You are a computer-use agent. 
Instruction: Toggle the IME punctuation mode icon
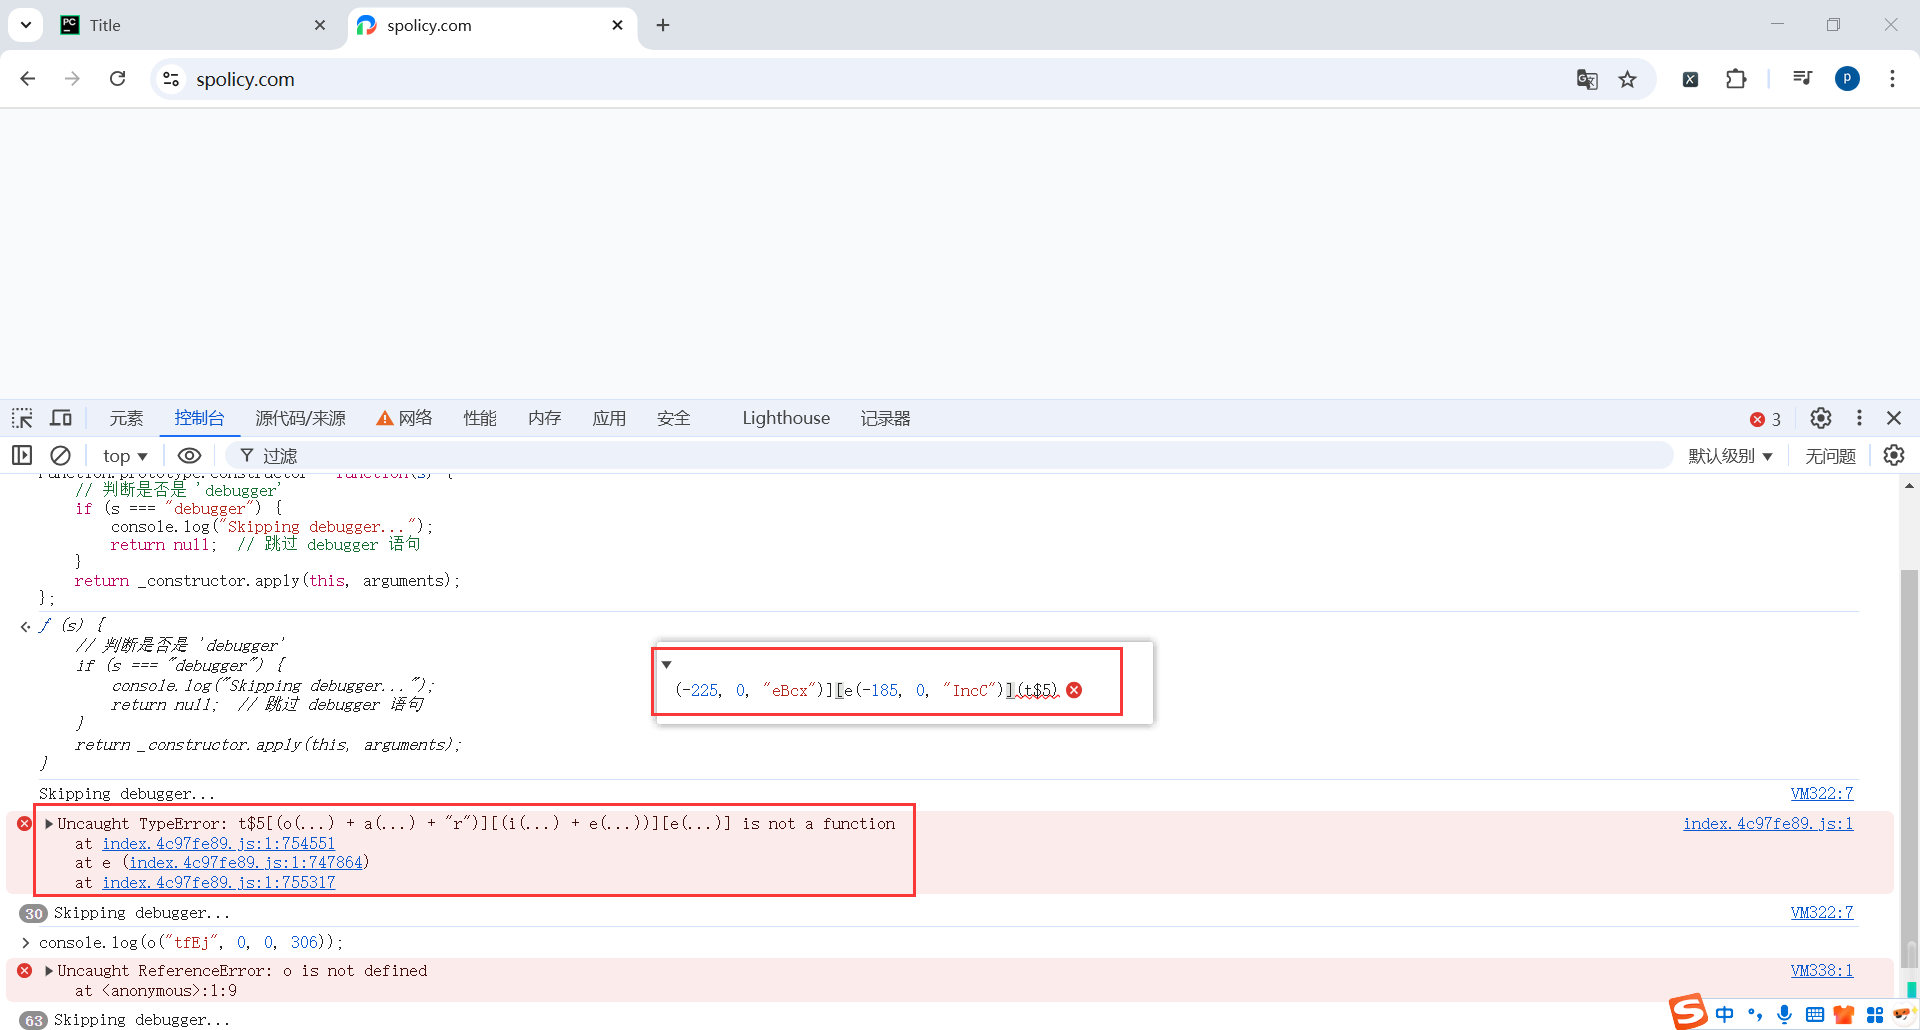tap(1755, 1015)
